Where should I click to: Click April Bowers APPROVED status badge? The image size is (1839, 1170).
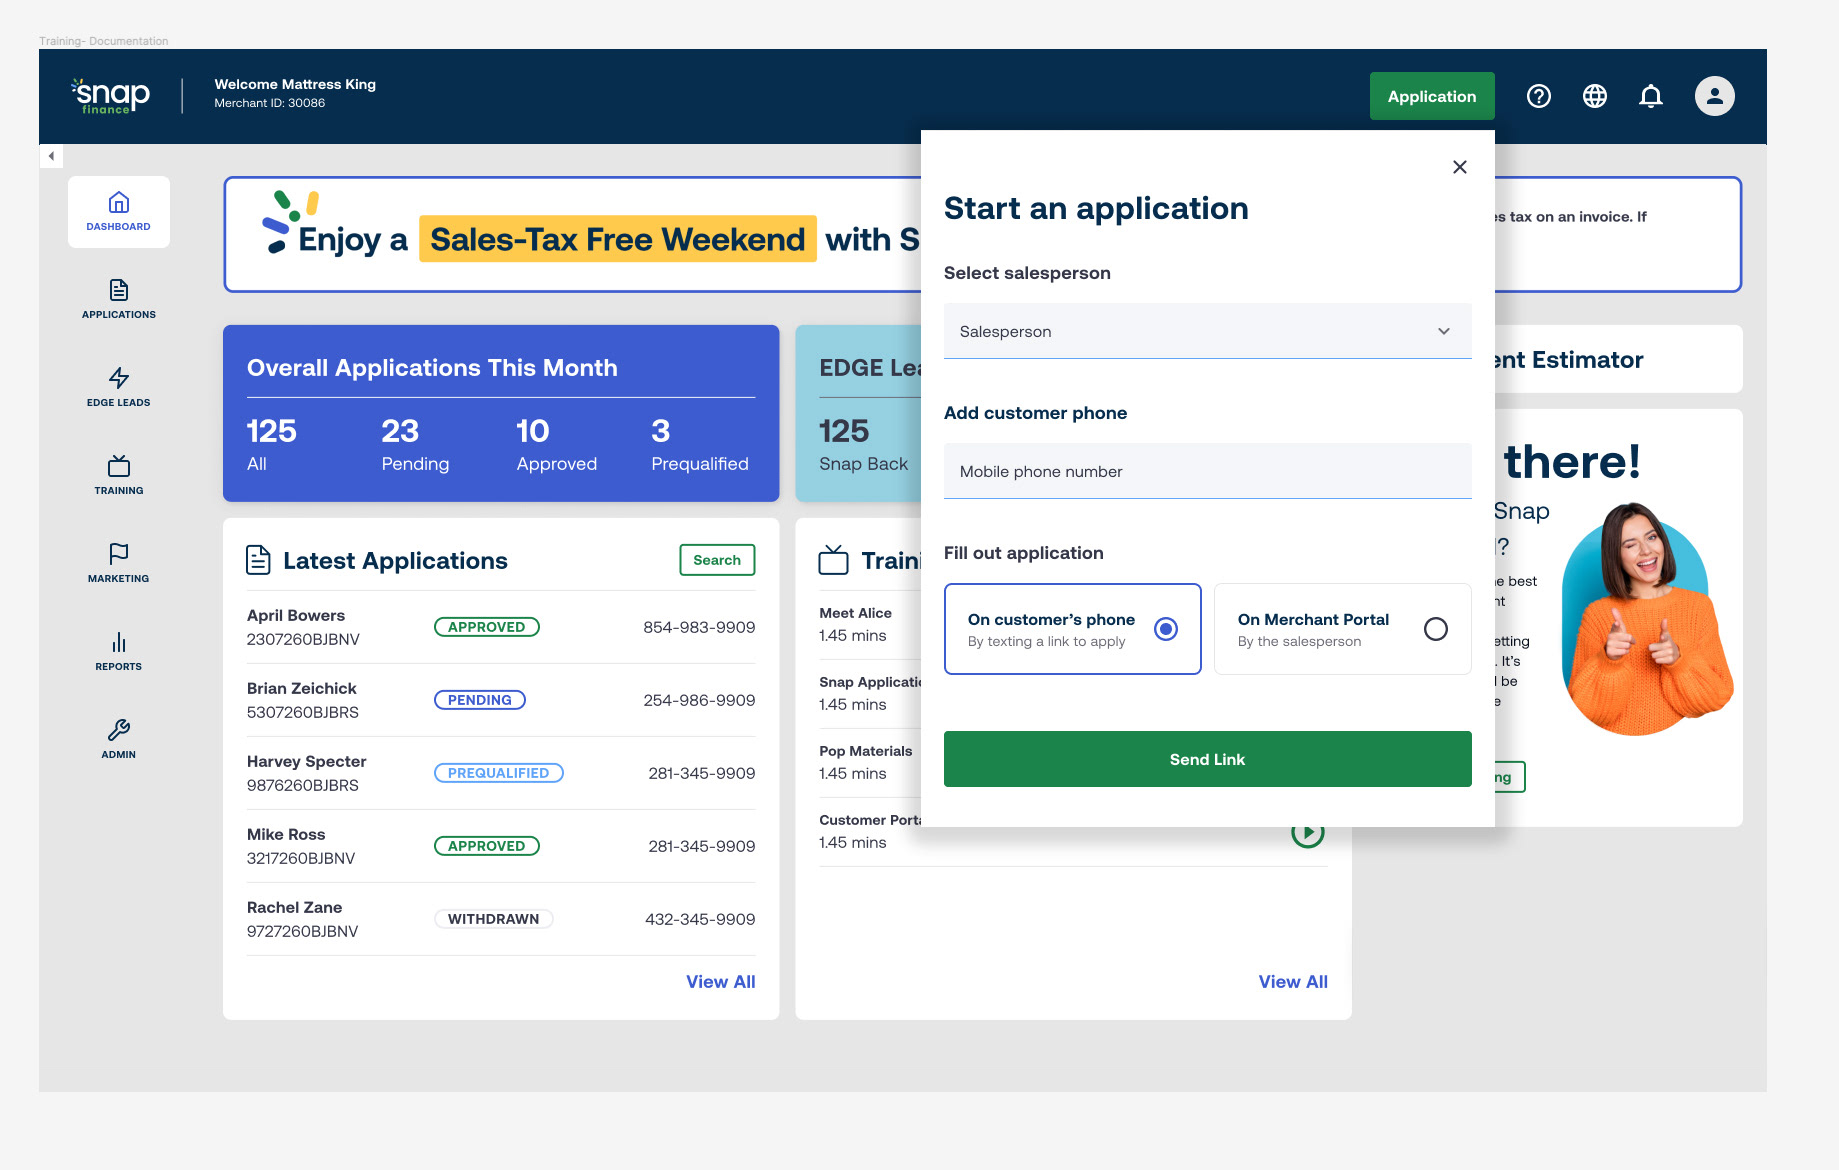point(487,627)
